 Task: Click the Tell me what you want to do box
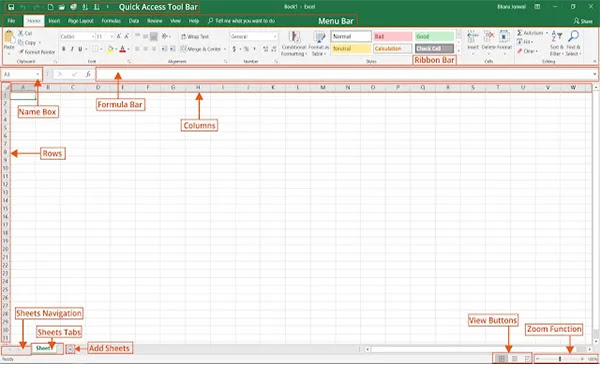click(241, 21)
